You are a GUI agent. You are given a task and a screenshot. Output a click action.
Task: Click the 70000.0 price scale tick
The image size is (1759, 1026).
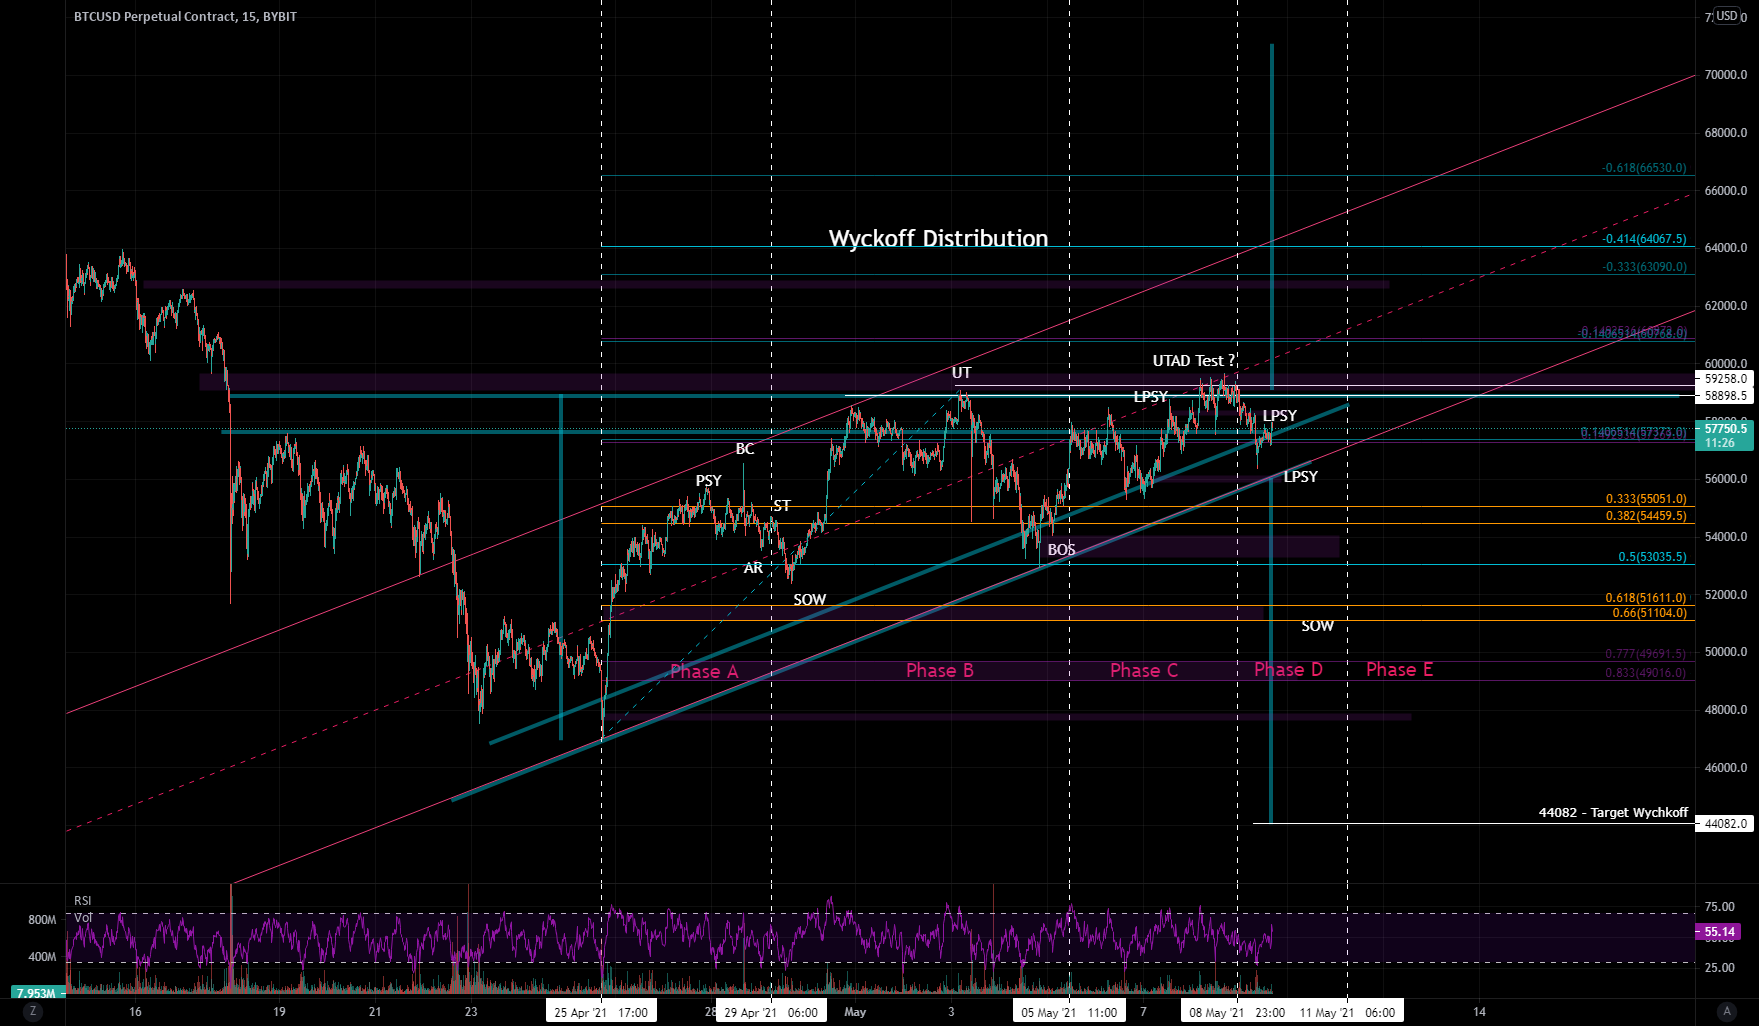tap(1726, 75)
